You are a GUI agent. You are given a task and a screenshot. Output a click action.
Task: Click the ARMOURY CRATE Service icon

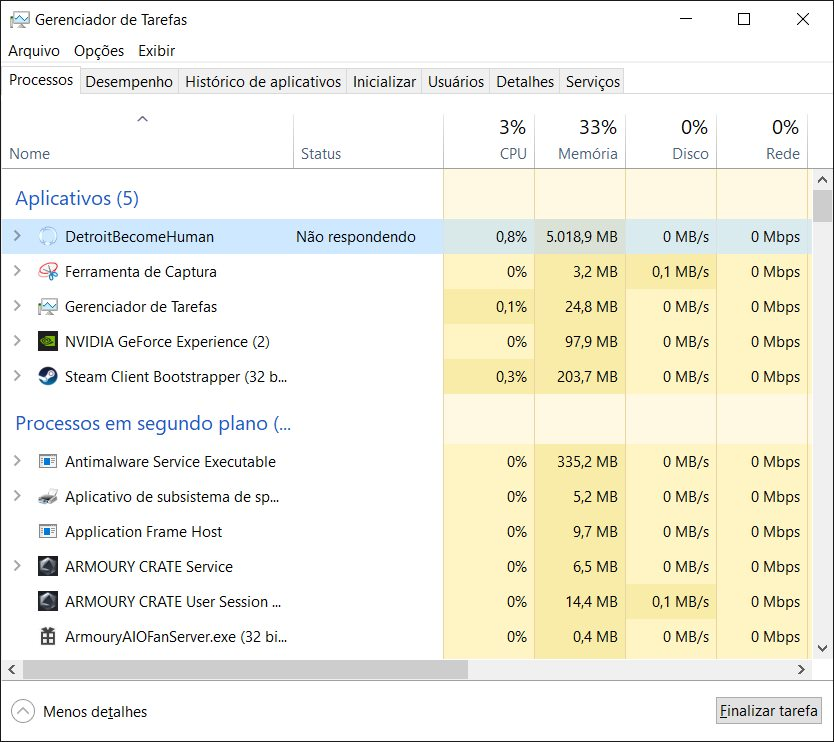click(48, 566)
